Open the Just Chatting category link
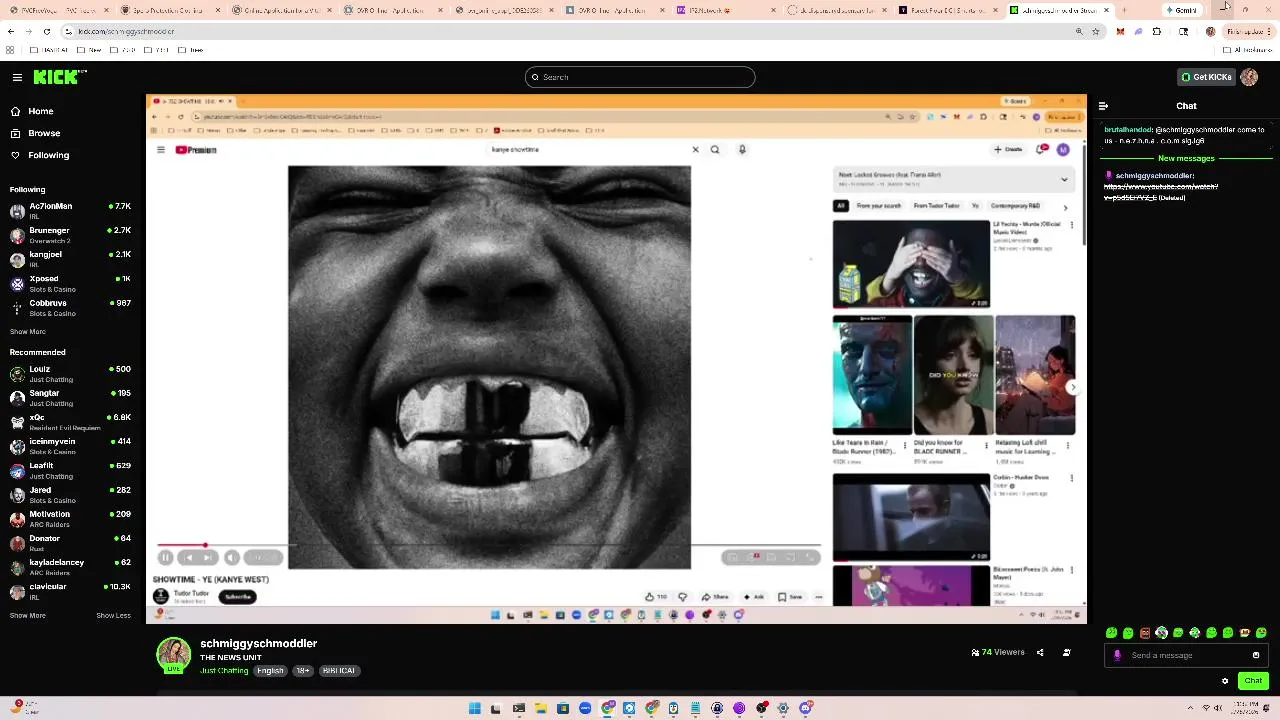This screenshot has height=720, width=1280. (x=224, y=671)
